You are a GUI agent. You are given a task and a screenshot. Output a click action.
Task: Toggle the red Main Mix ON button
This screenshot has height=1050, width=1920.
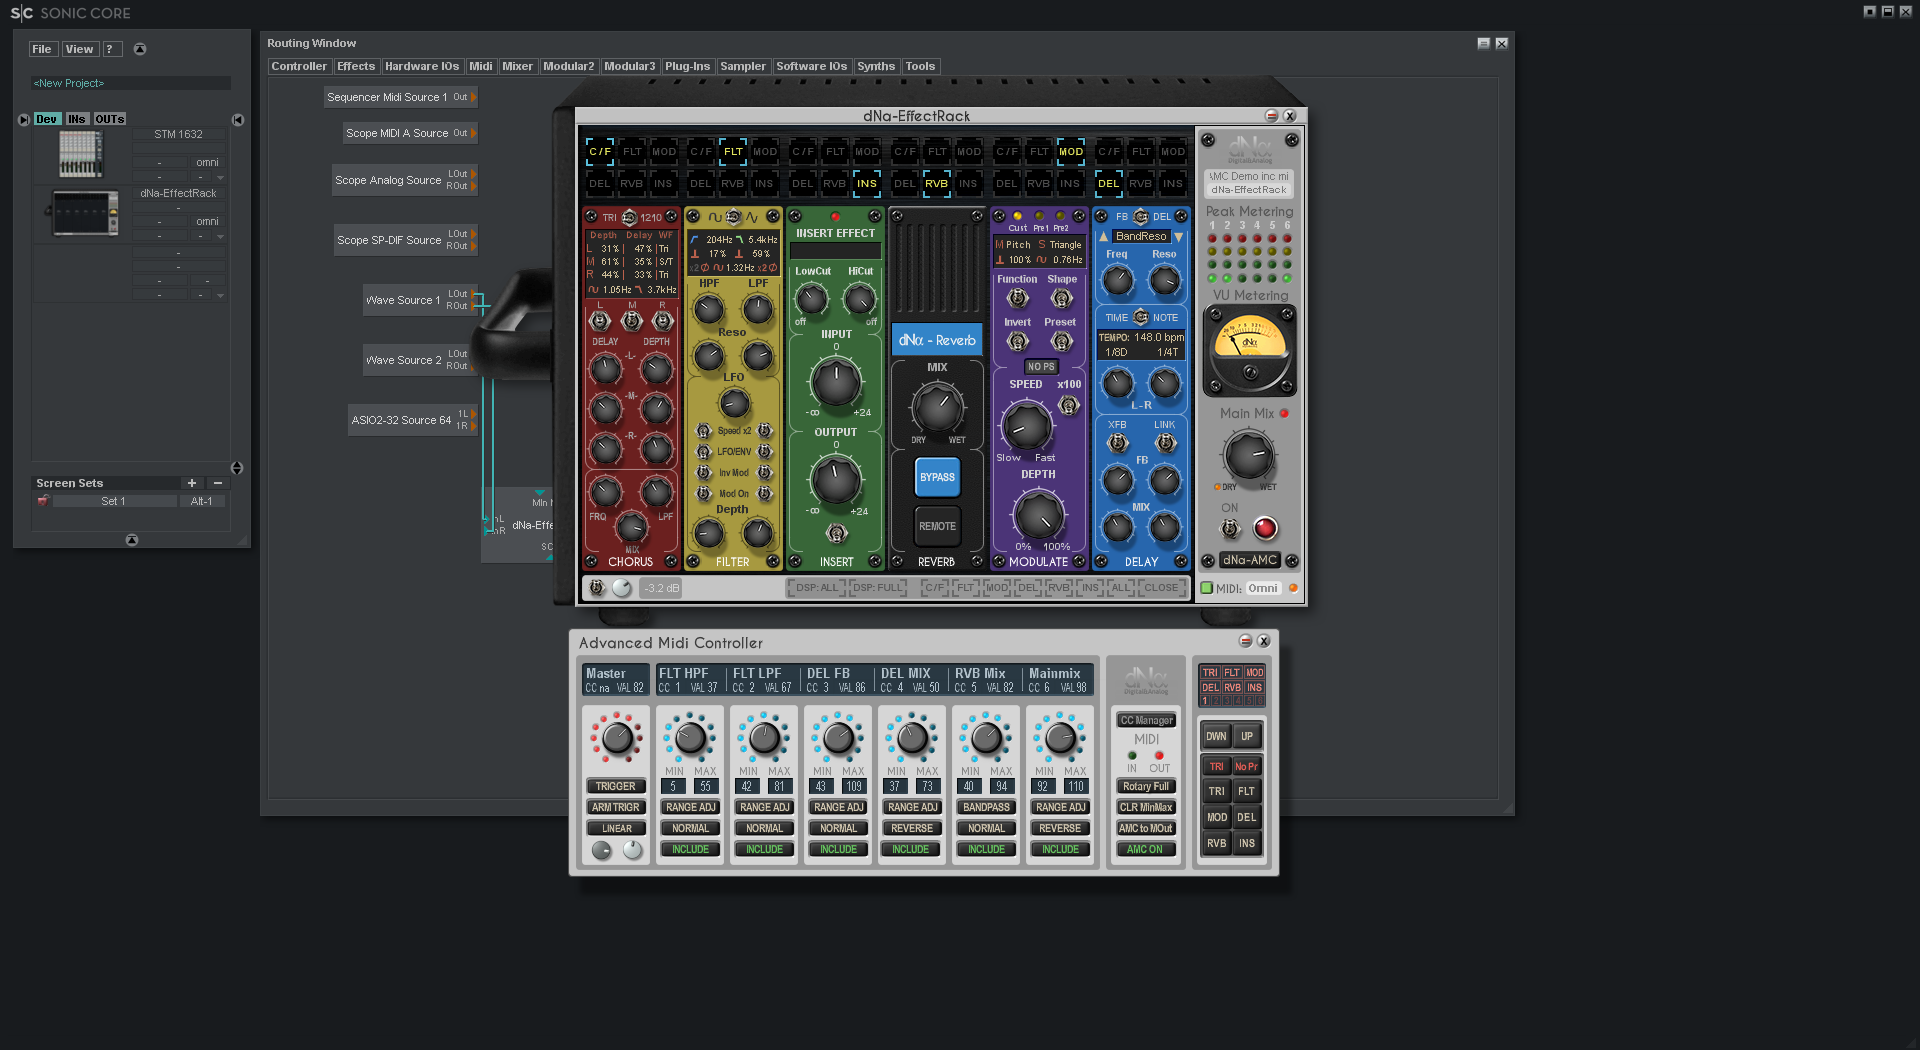point(1265,528)
